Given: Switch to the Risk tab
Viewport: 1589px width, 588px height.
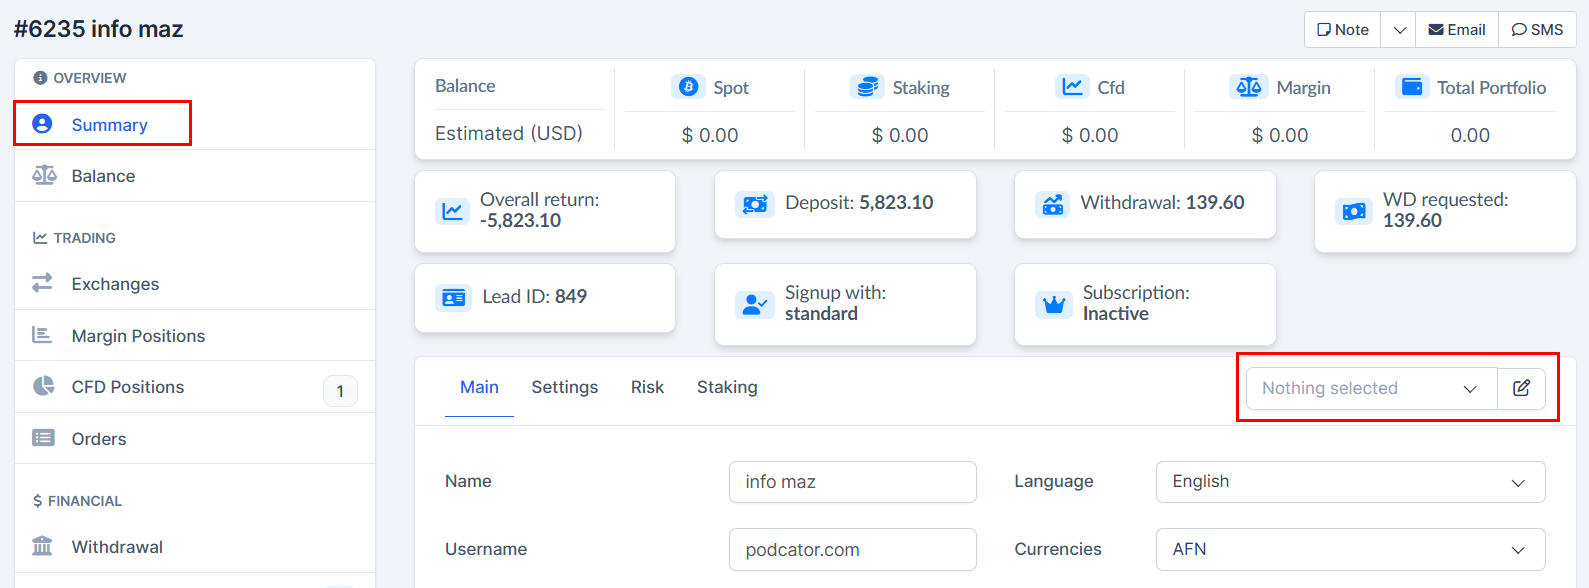Looking at the screenshot, I should 647,387.
